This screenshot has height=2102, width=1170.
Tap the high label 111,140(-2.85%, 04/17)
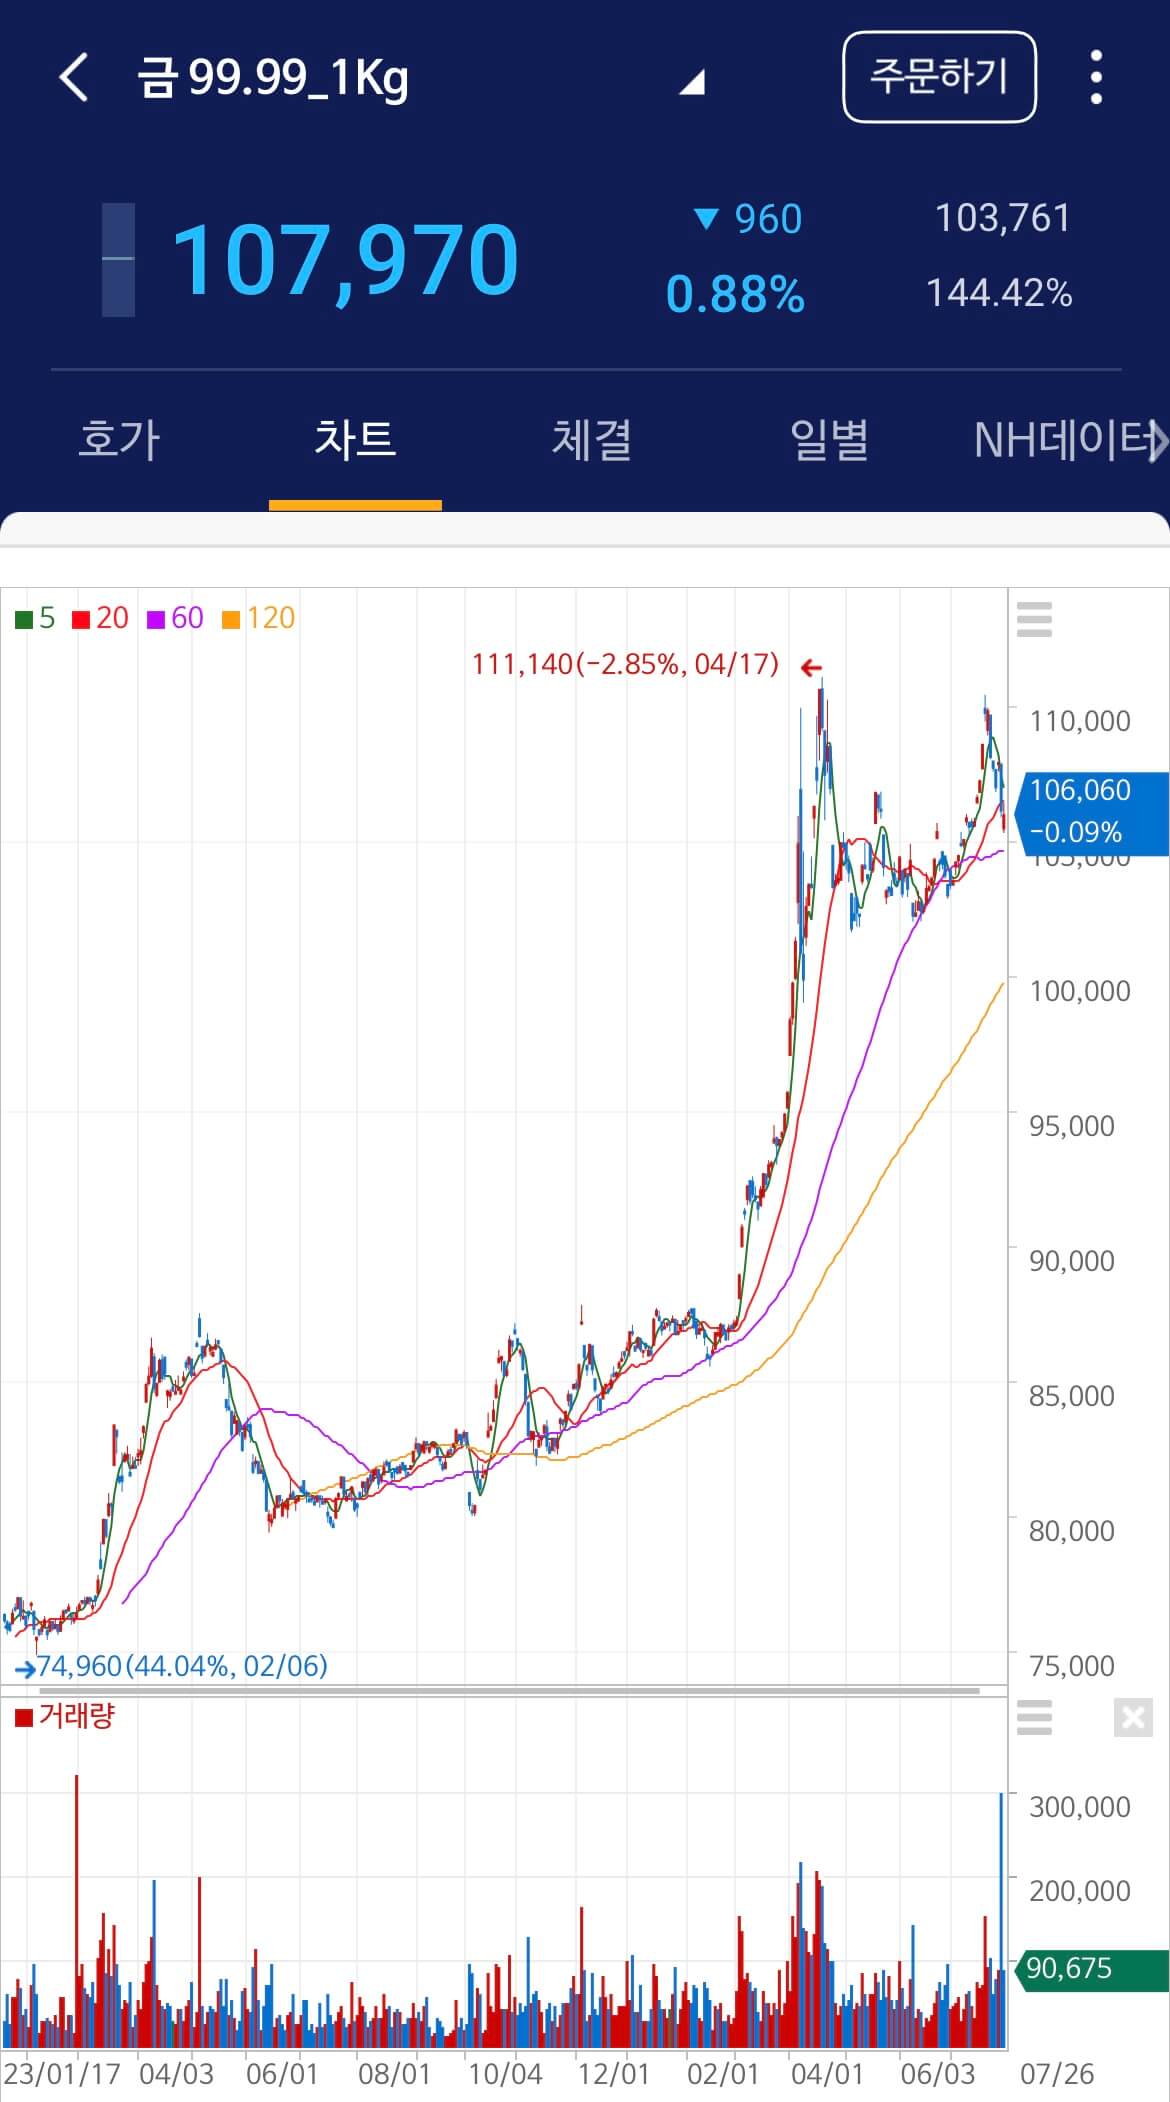pos(625,664)
